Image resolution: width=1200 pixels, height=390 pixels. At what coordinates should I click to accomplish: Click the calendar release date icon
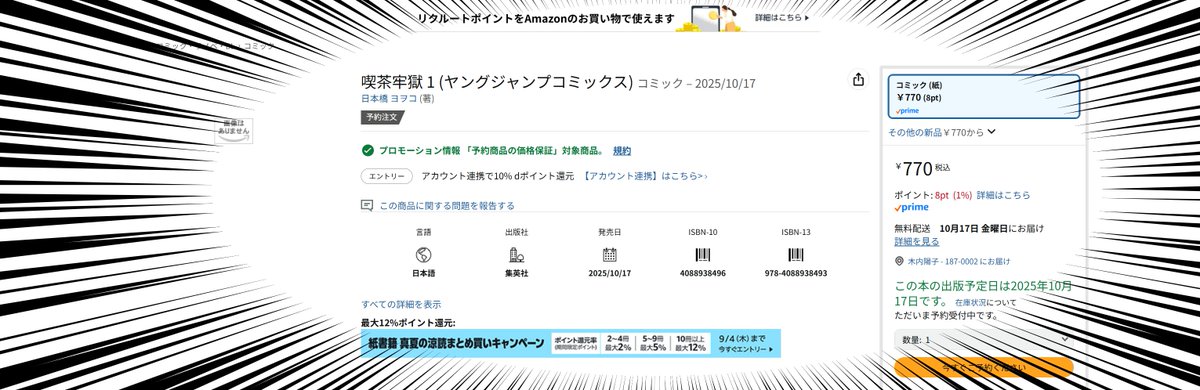point(609,254)
